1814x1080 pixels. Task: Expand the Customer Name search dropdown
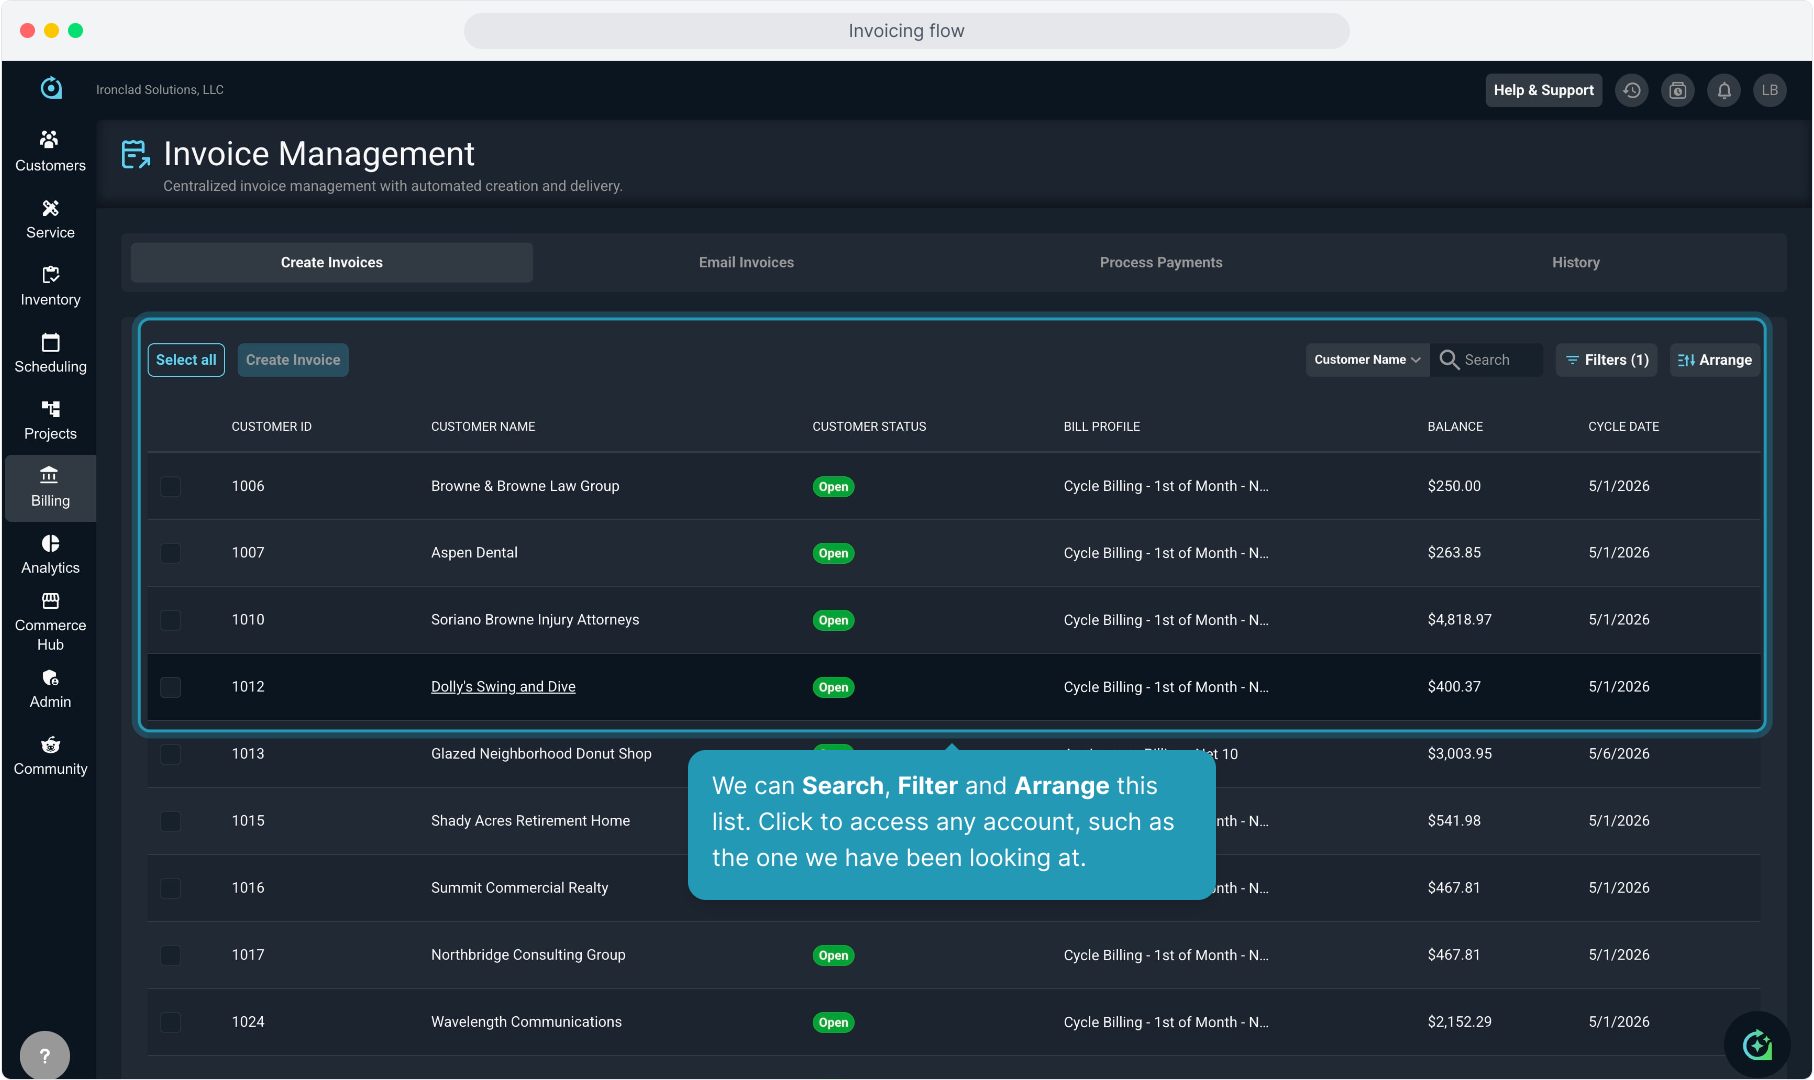tap(1367, 360)
